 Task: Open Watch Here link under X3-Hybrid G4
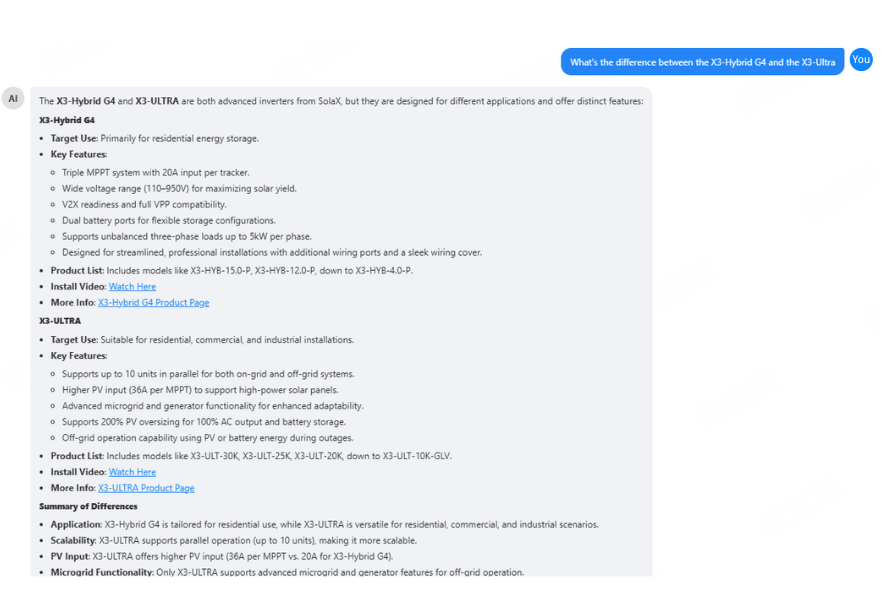click(x=132, y=287)
